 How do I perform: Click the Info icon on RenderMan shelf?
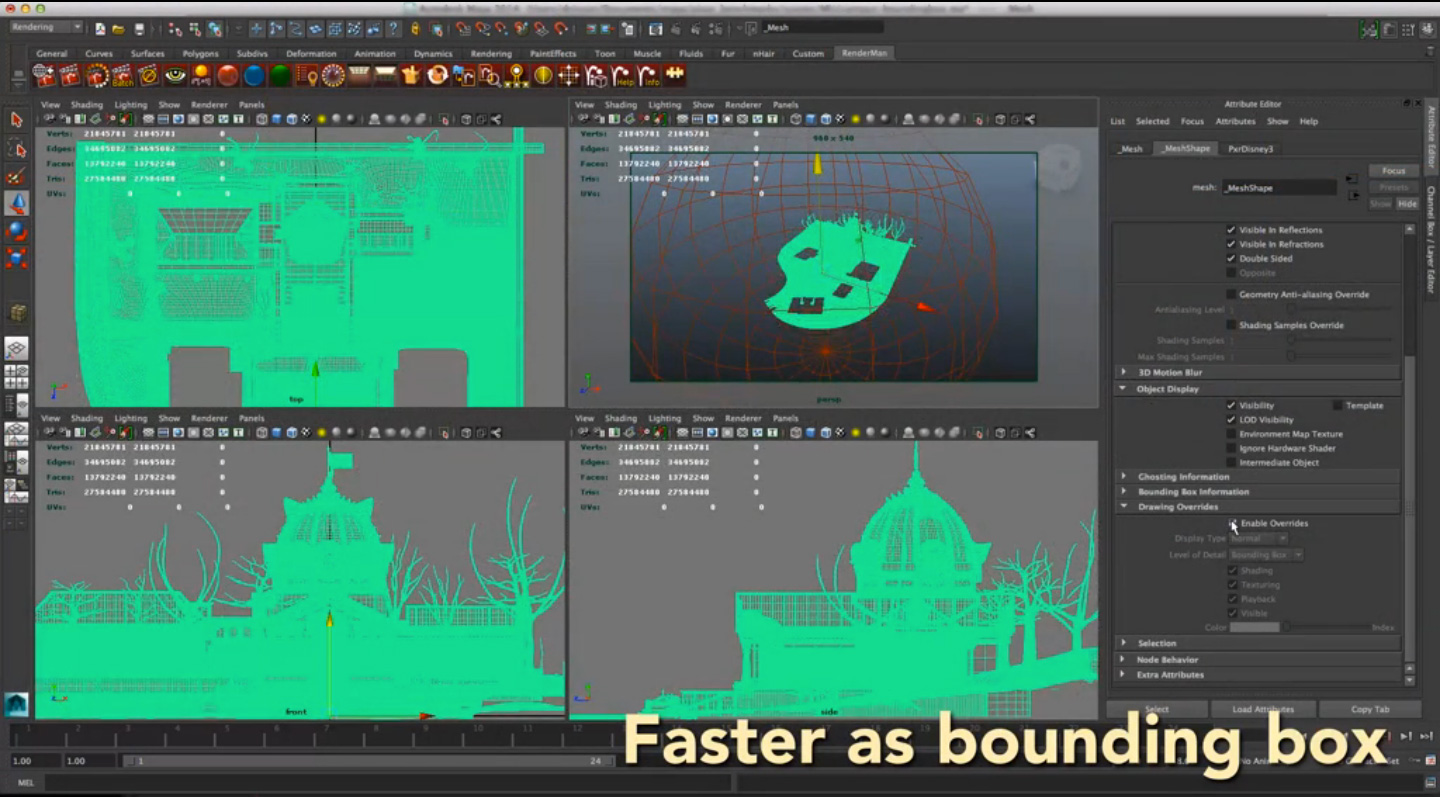[x=651, y=76]
